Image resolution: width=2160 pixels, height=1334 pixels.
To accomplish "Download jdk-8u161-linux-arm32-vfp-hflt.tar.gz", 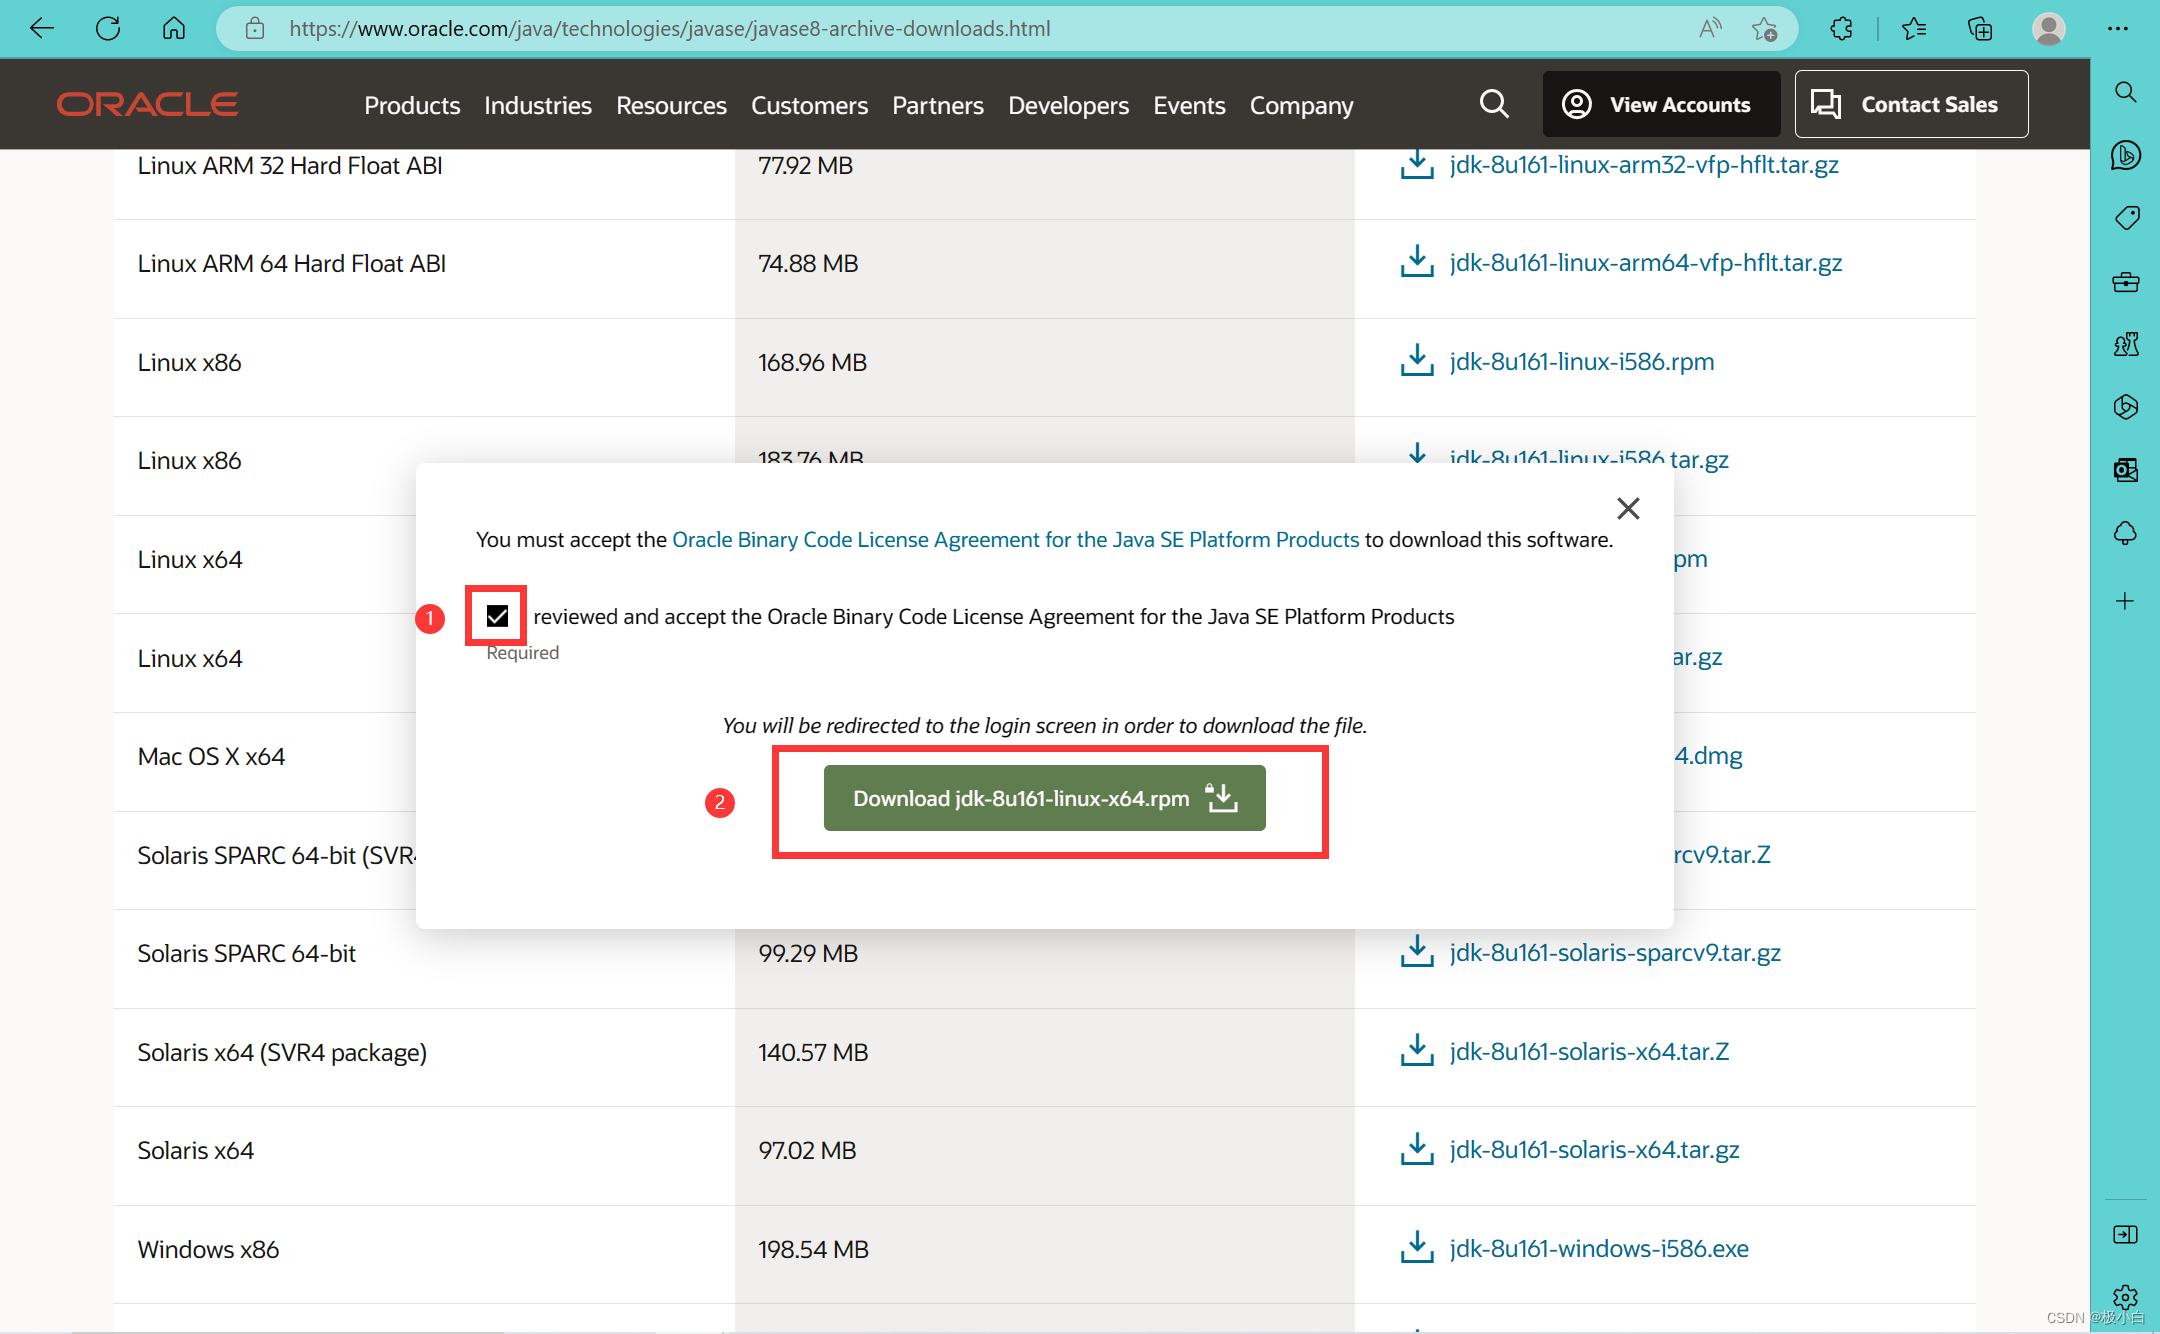I will click(x=1644, y=164).
